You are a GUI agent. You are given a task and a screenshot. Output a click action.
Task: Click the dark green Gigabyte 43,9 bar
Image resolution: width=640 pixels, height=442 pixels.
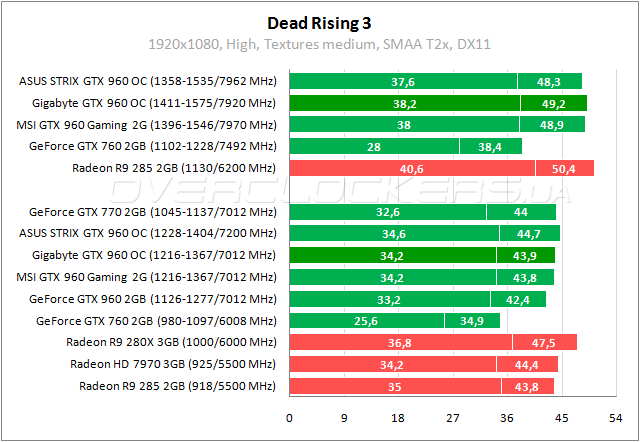[525, 255]
